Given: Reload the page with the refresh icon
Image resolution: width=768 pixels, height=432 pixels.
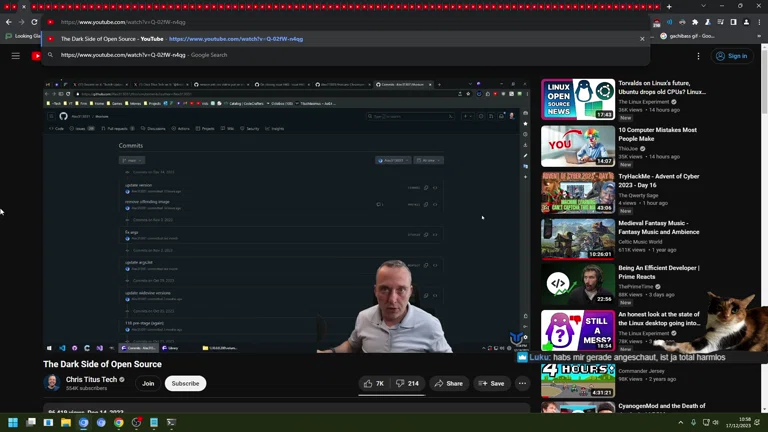Looking at the screenshot, I should point(34,22).
